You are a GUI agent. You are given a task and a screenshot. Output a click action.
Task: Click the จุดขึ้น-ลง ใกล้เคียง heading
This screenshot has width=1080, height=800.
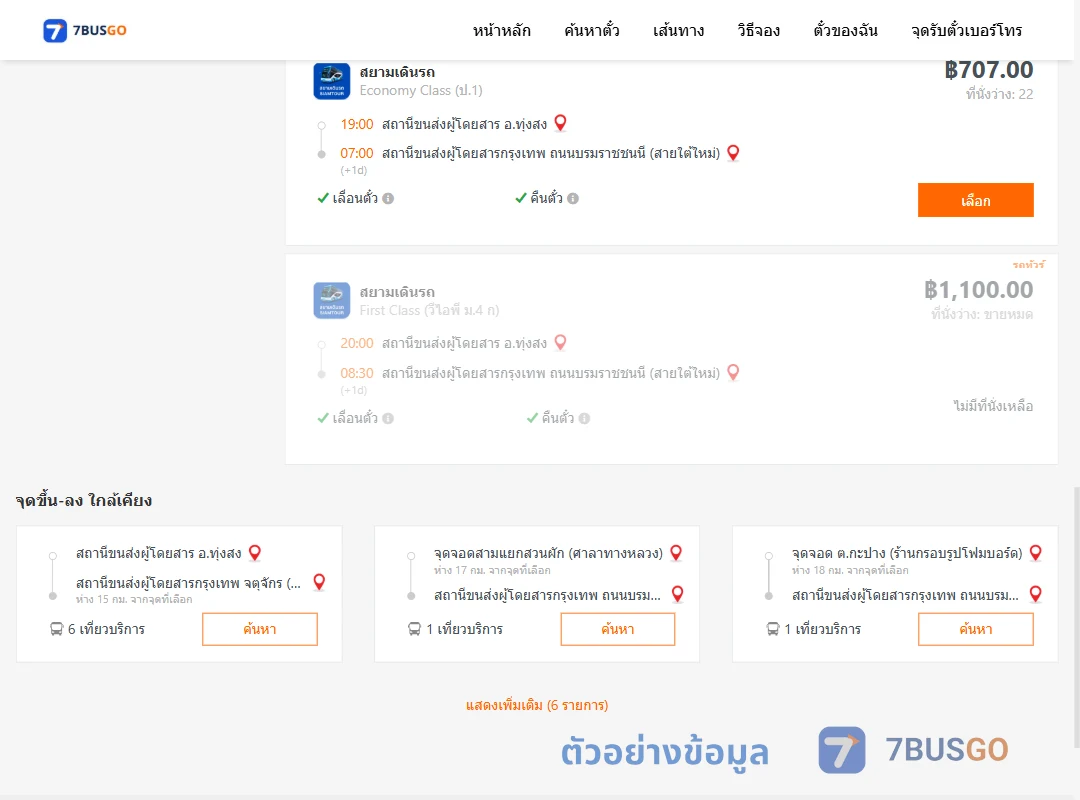pos(84,500)
